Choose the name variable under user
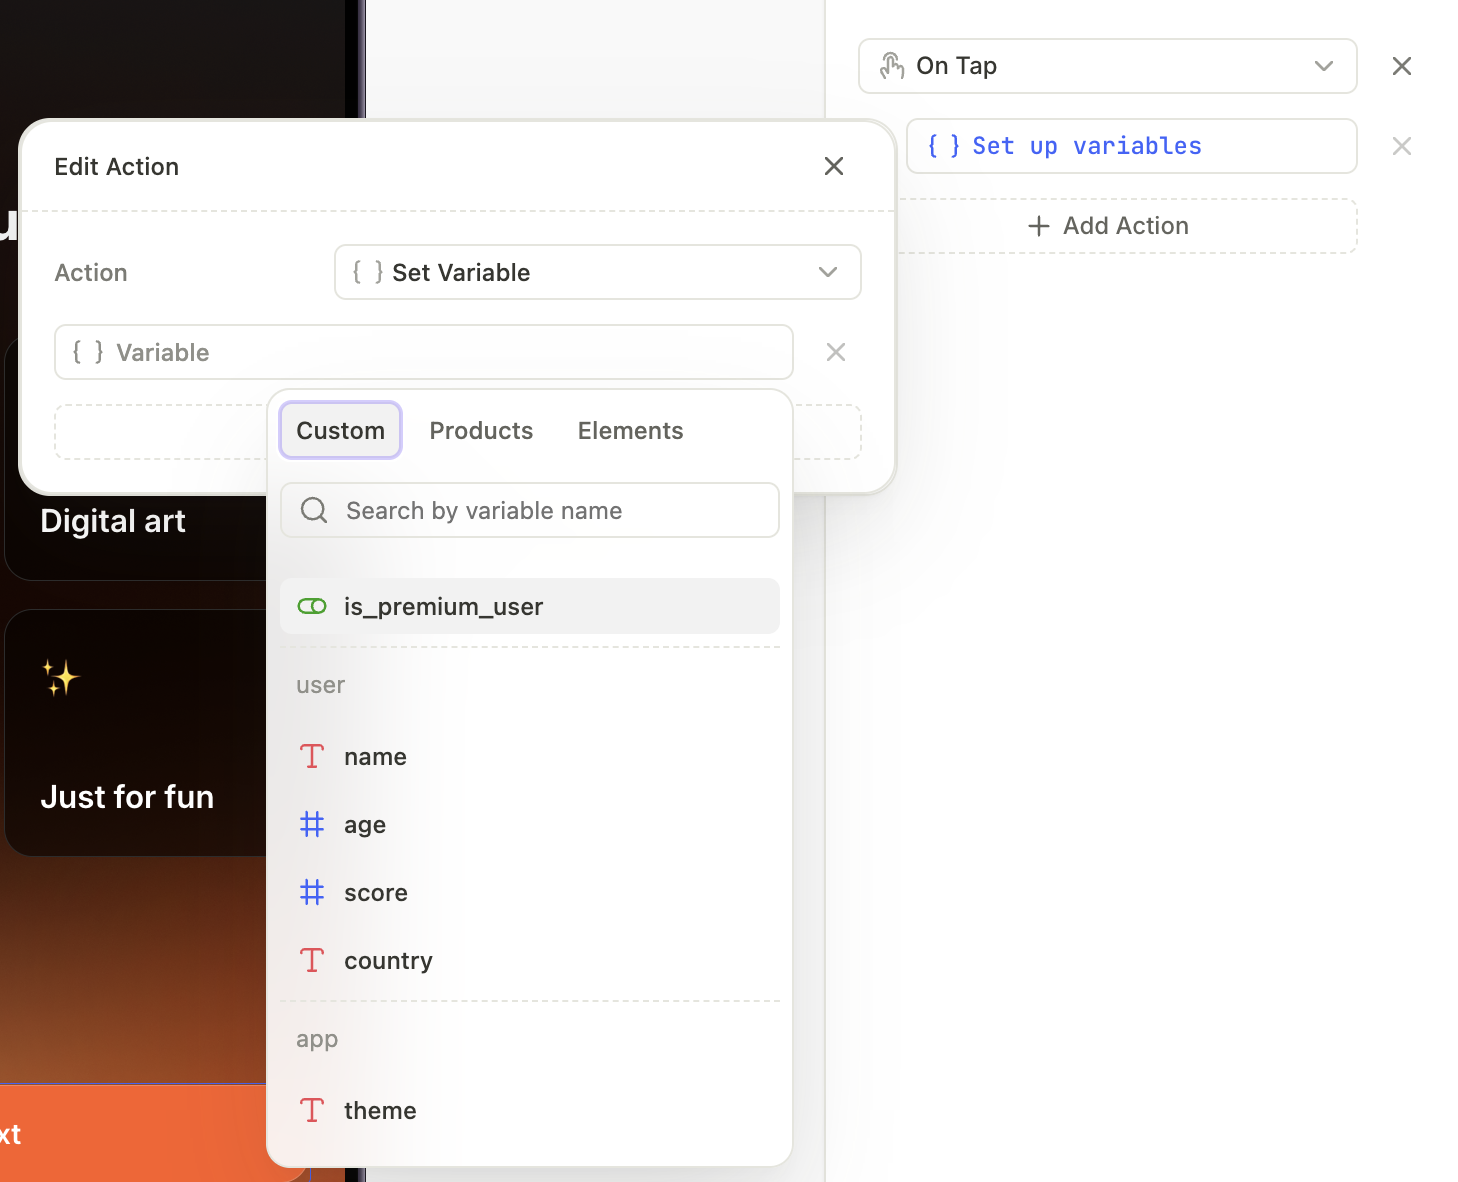This screenshot has height=1182, width=1458. click(530, 756)
